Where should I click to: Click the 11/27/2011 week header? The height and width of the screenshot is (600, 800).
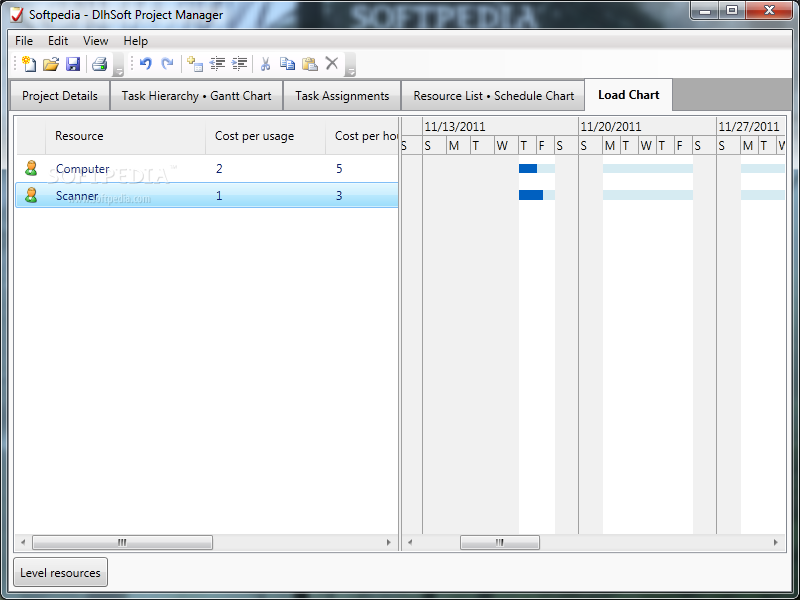(751, 127)
